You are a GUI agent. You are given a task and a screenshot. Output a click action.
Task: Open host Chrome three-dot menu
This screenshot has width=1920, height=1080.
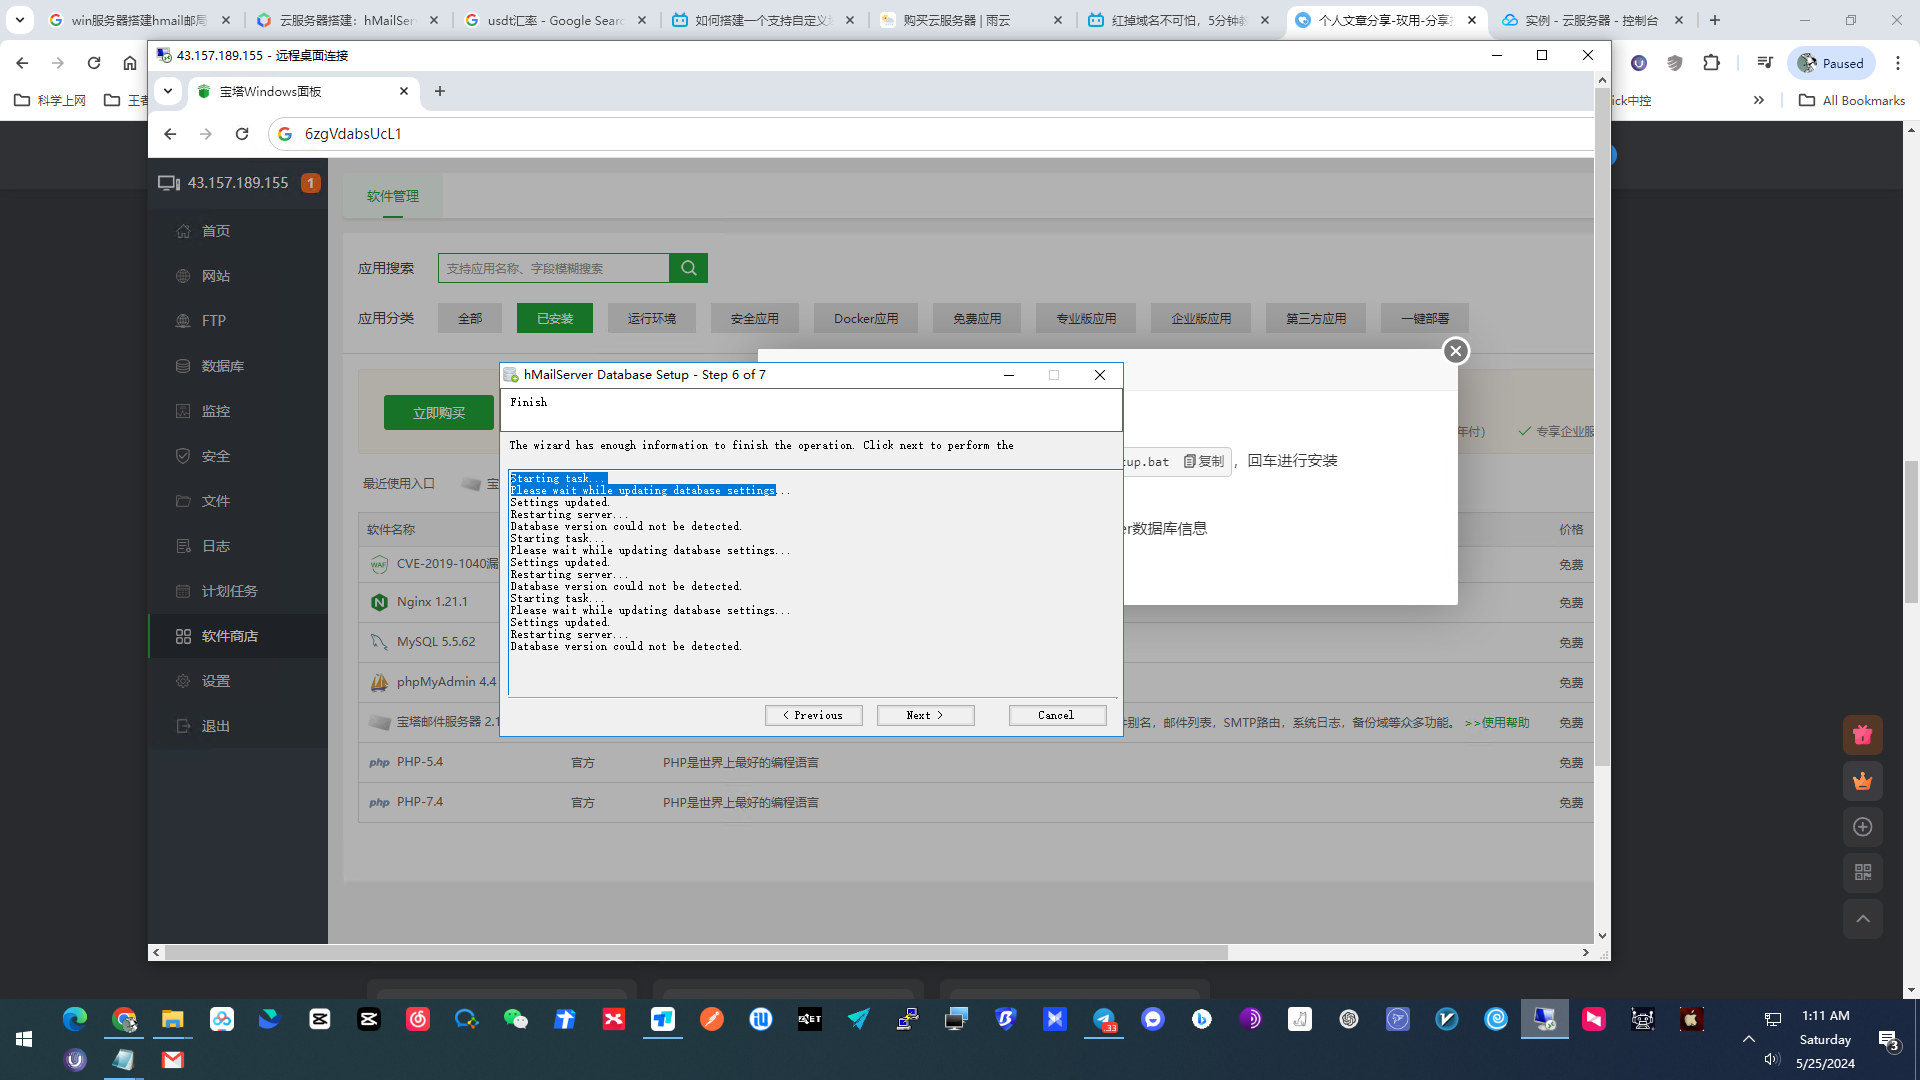pyautogui.click(x=1897, y=63)
